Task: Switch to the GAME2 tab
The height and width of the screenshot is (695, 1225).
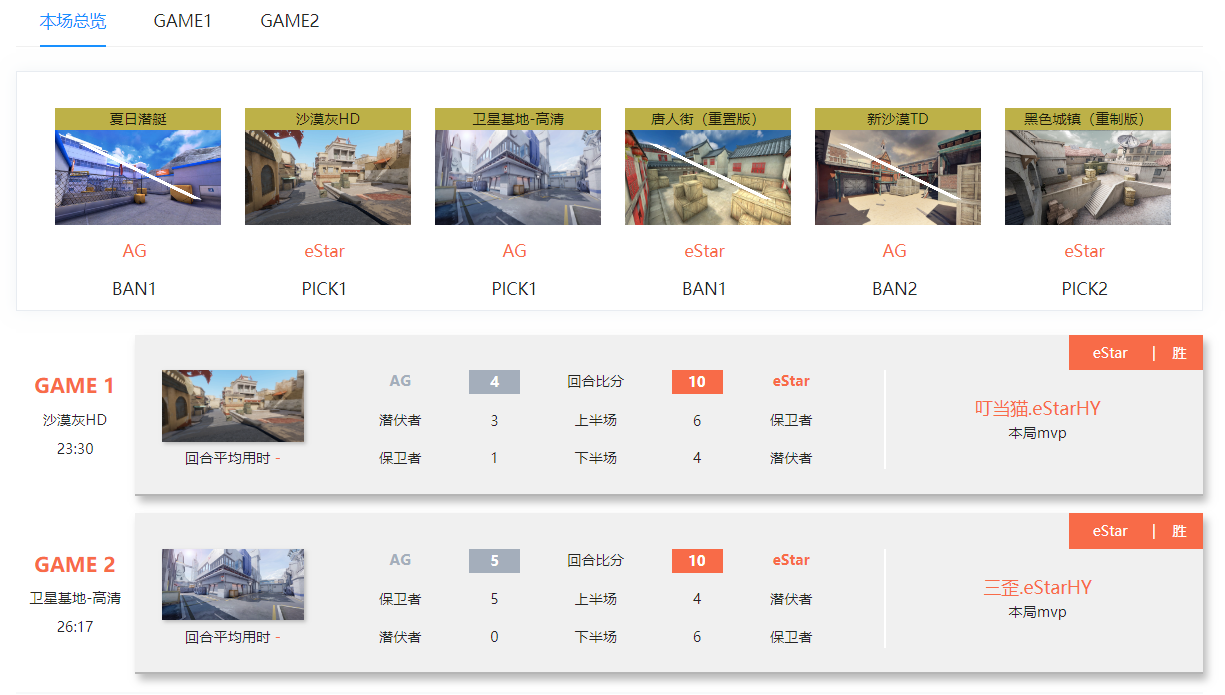Action: click(288, 20)
